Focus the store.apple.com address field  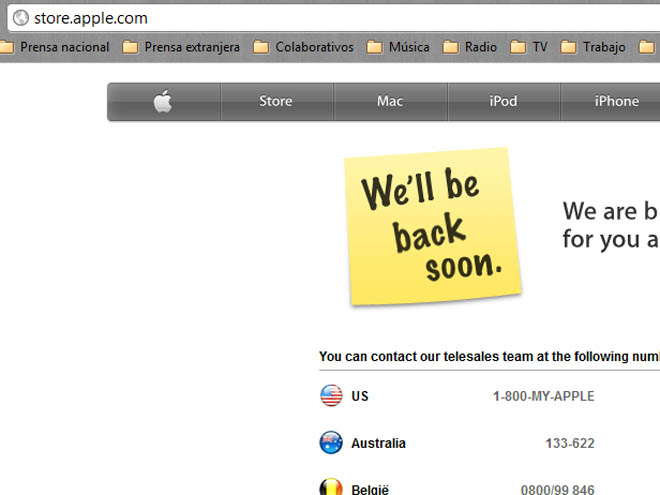pos(300,17)
